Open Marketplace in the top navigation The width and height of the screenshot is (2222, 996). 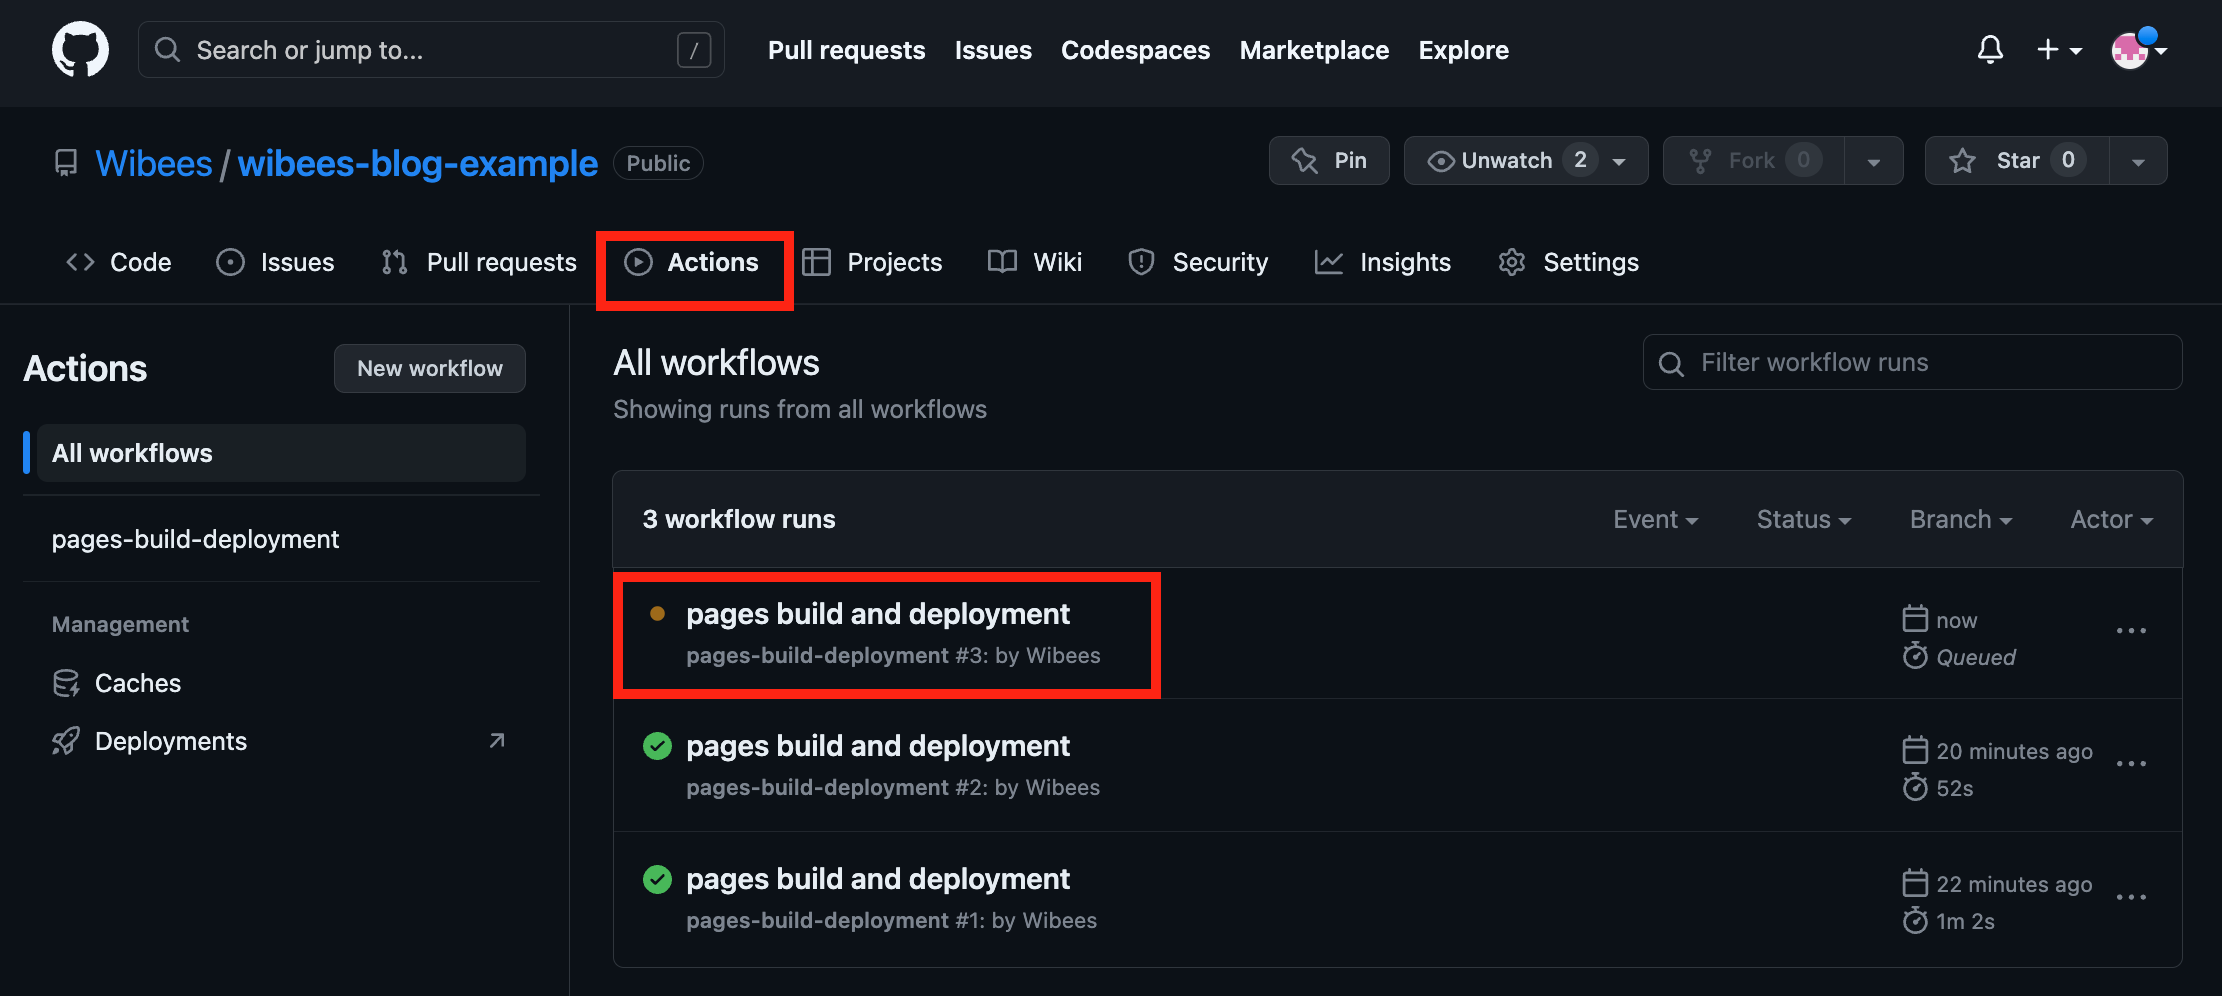pos(1314,50)
